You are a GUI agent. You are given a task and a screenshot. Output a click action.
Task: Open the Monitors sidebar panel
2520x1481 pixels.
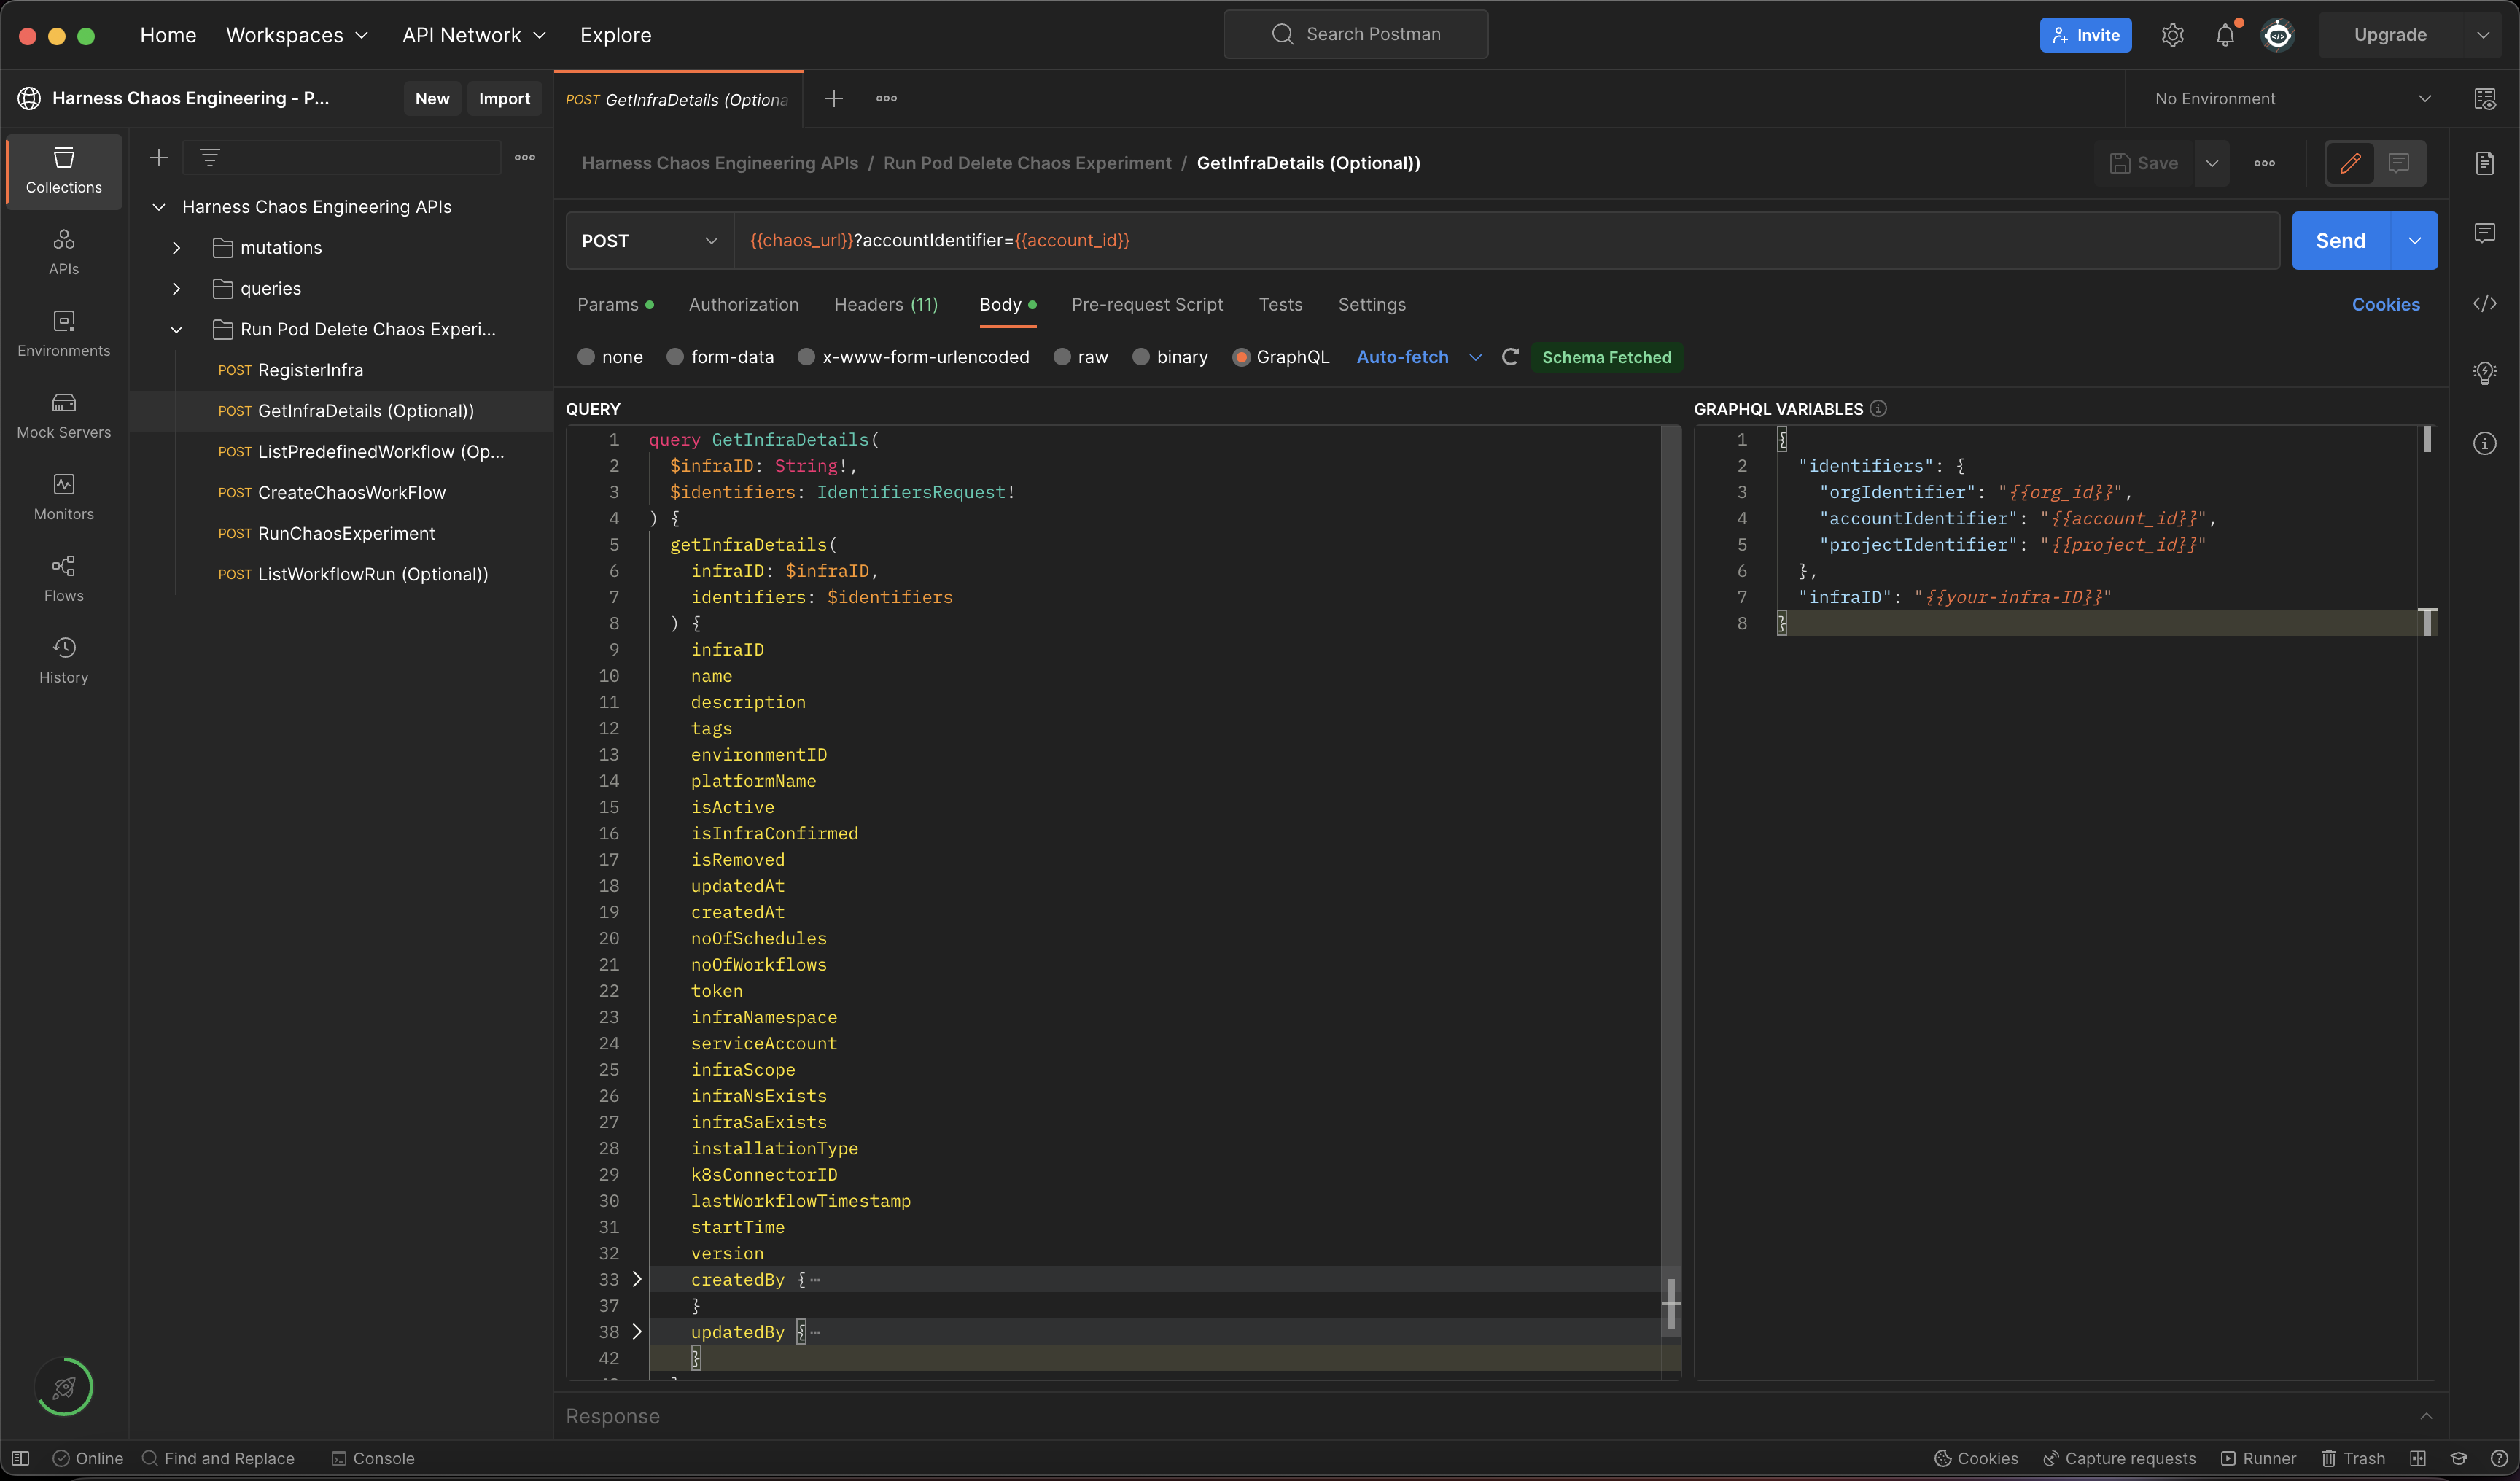64,497
